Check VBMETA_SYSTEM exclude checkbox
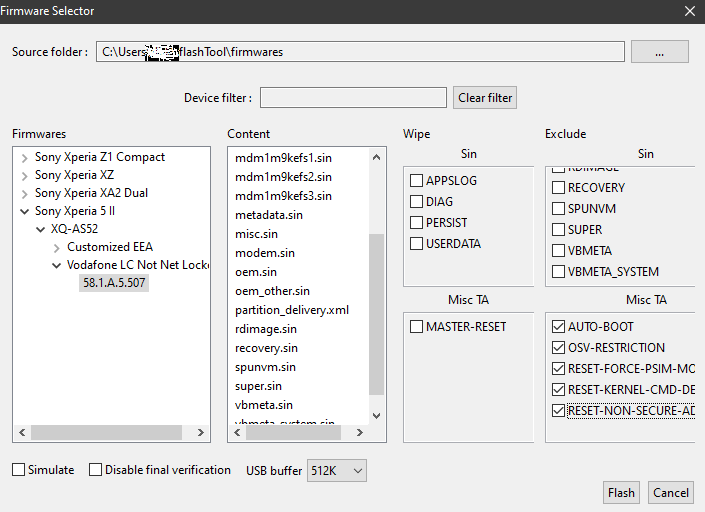This screenshot has height=512, width=705. [558, 272]
